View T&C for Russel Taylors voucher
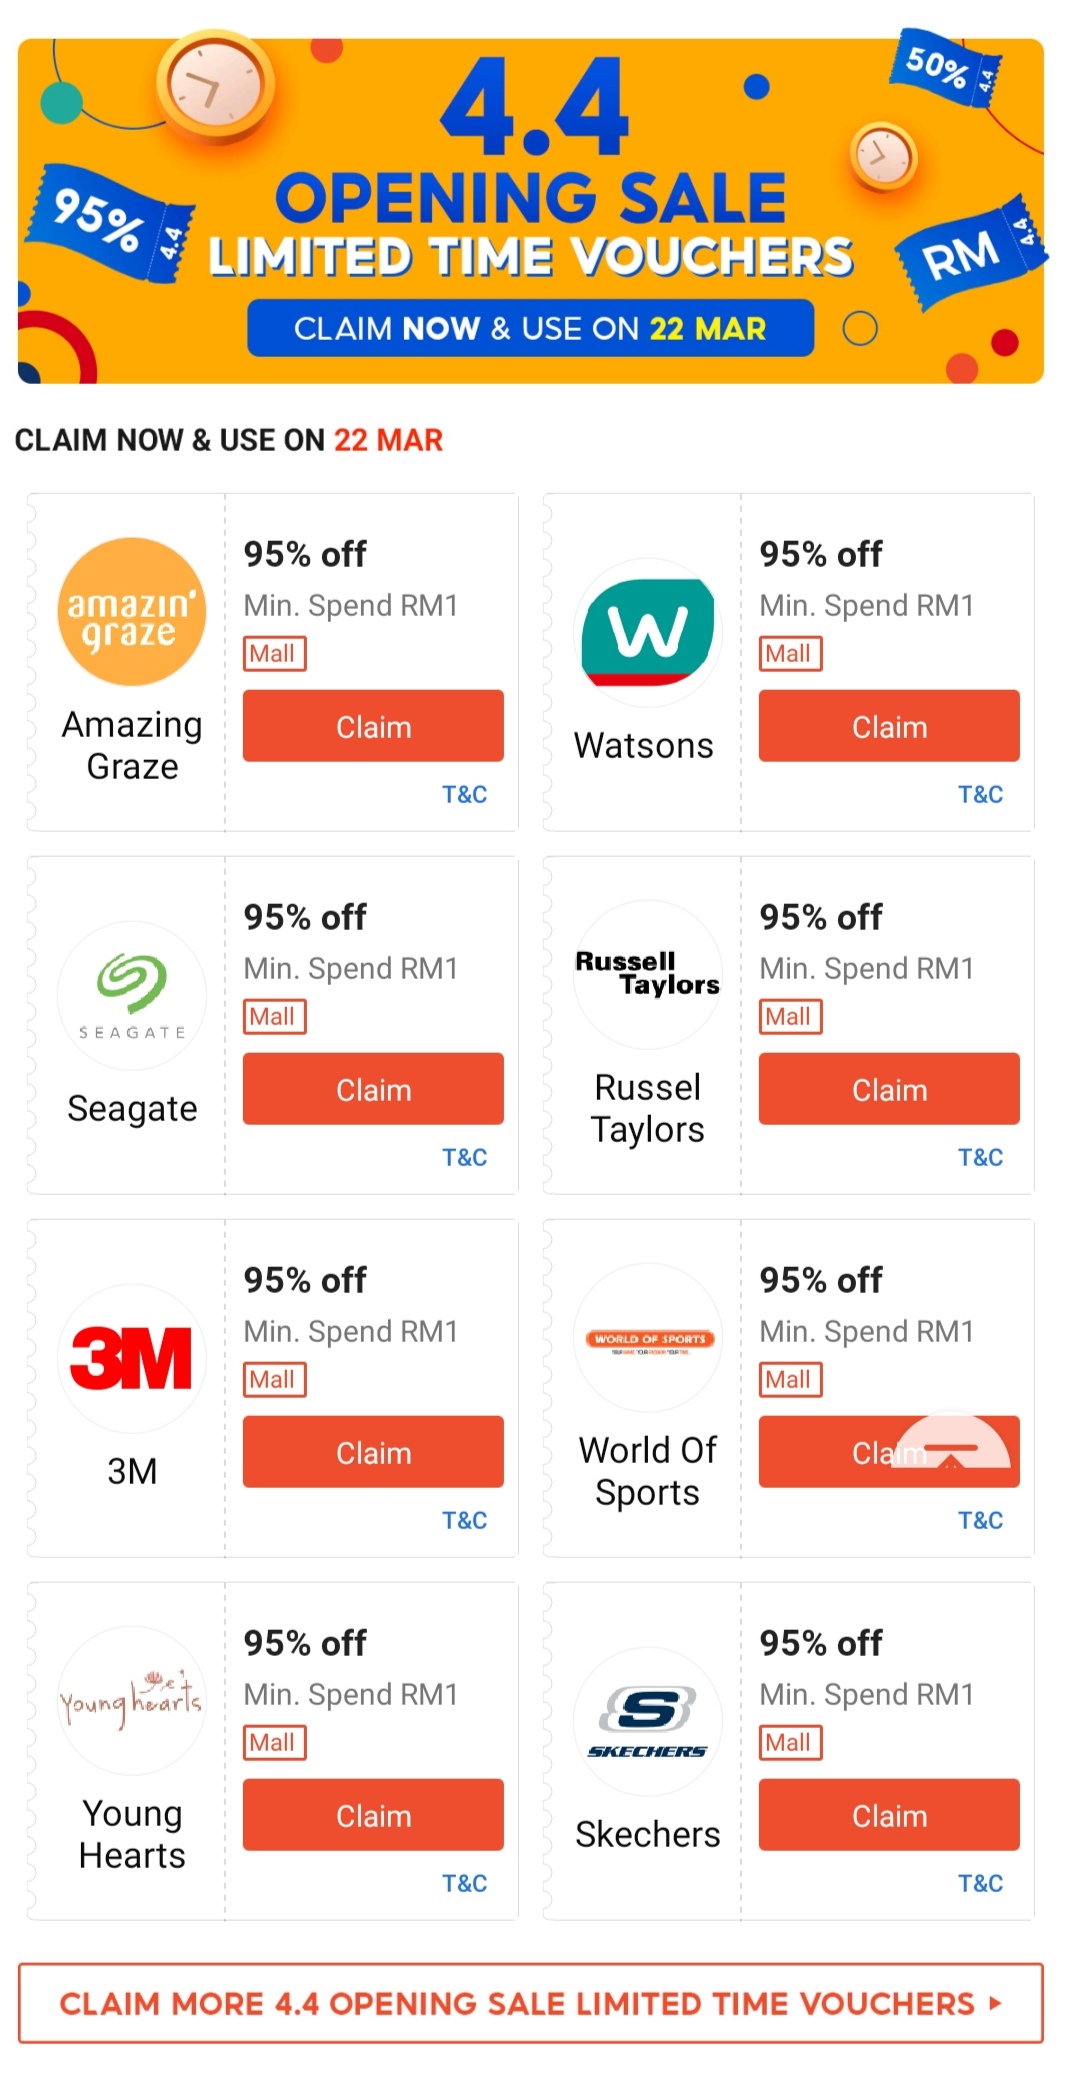 tap(980, 1157)
